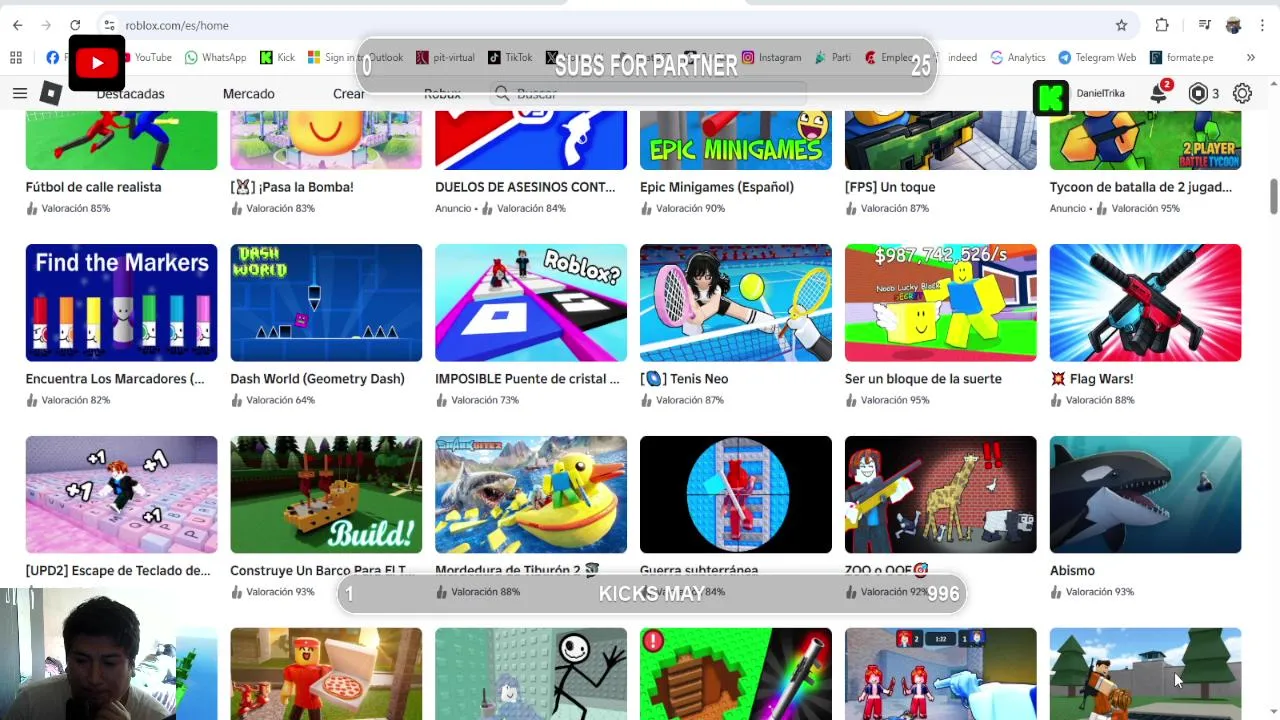
Task: Open the Construye Un Barco thumbnail
Action: point(326,494)
